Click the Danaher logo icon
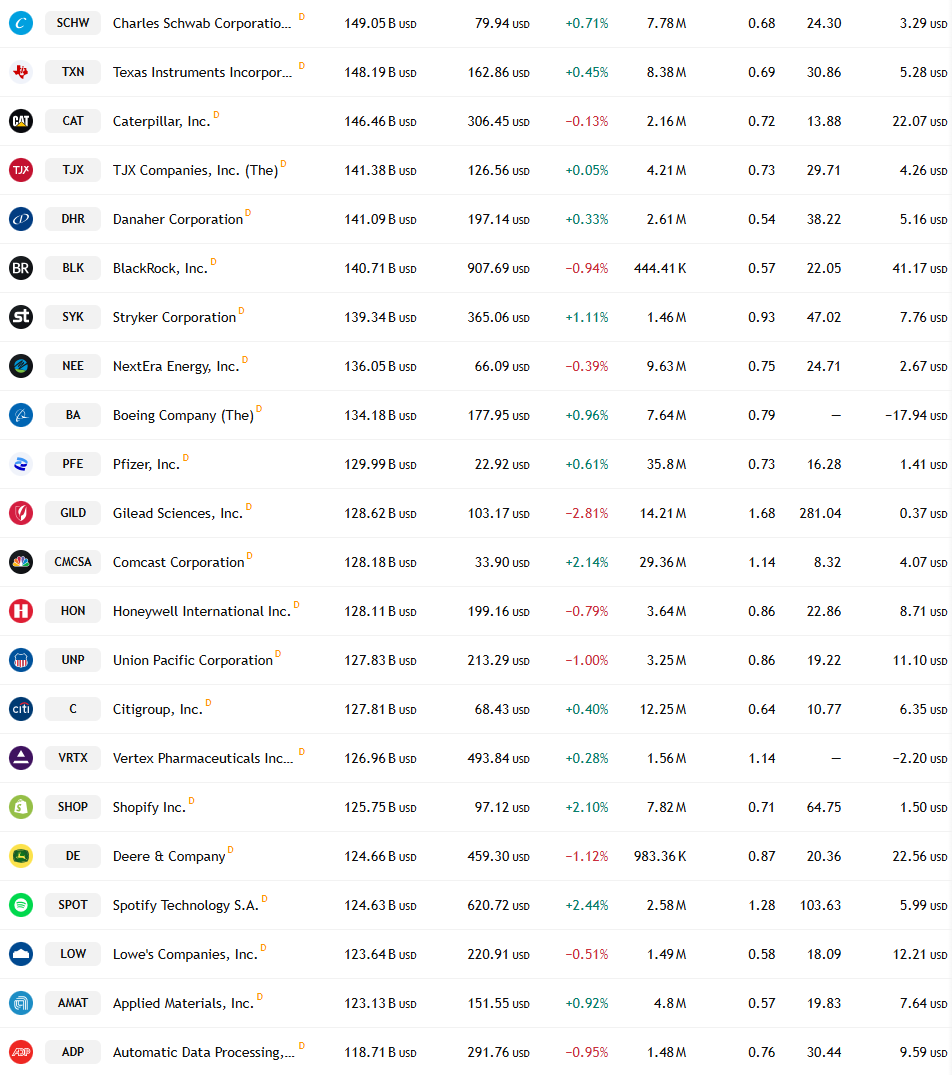The image size is (952, 1075). [21, 219]
